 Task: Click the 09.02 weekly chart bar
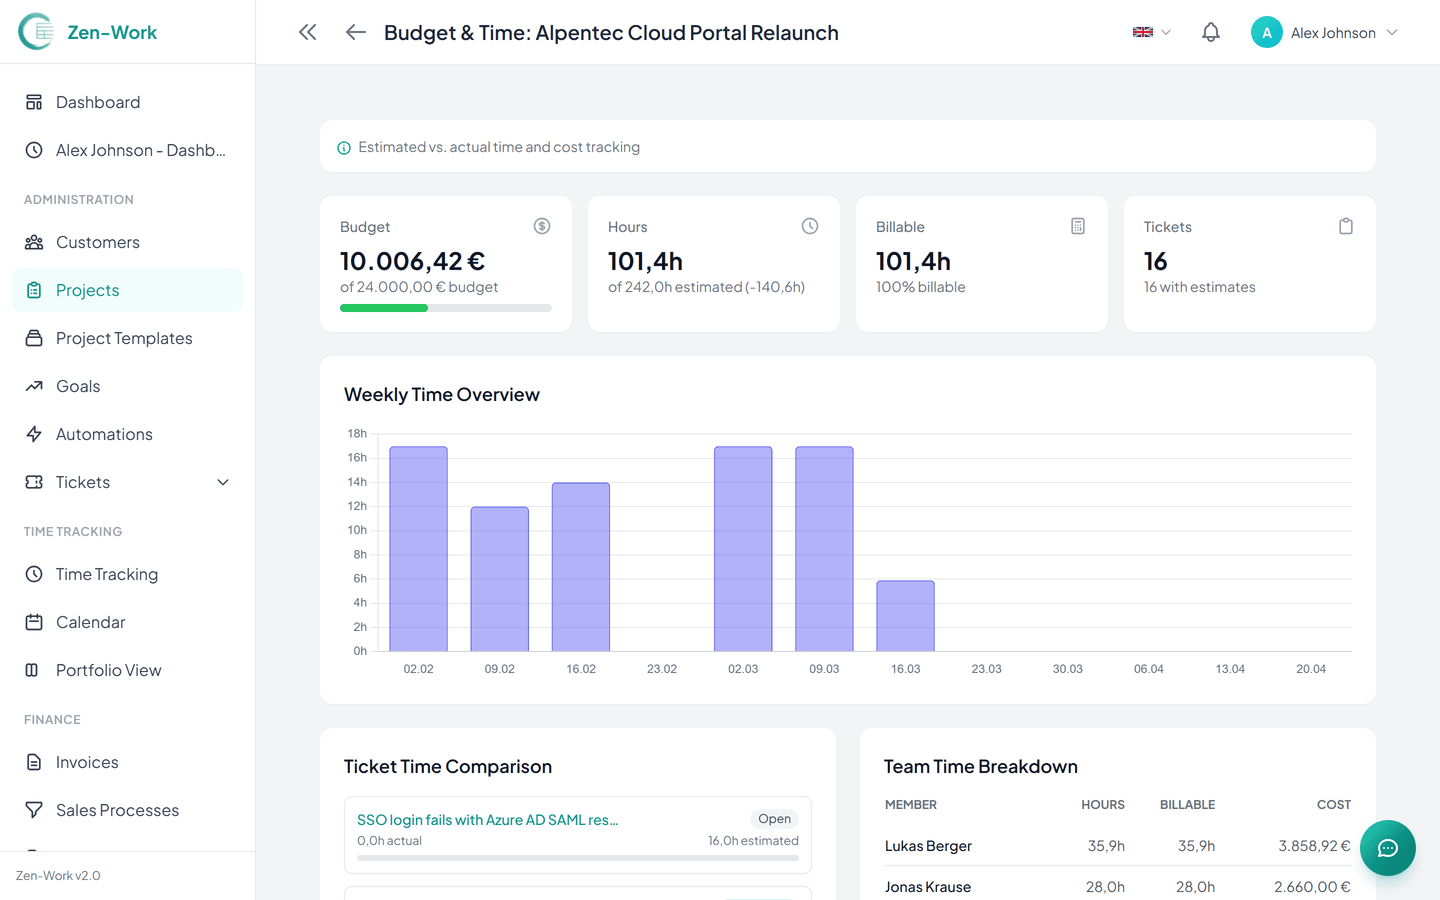pos(500,579)
